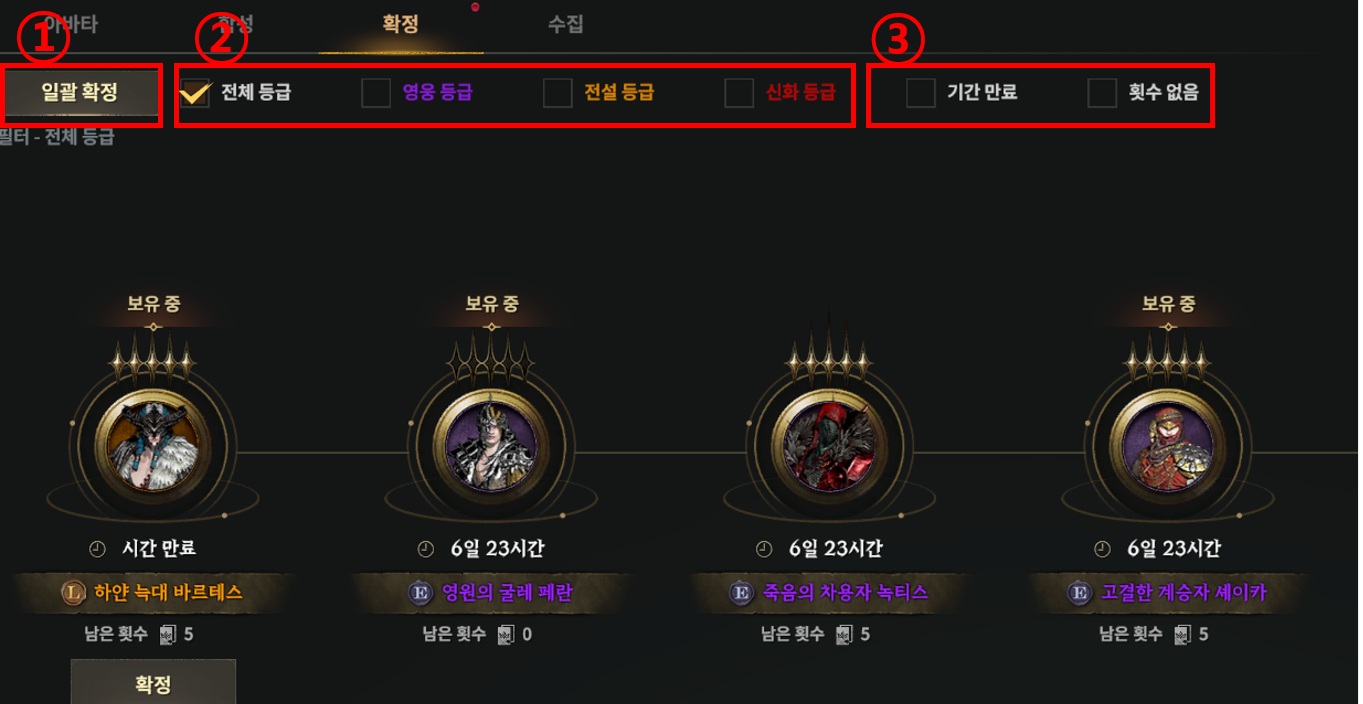Click the clock icon for 셰이카's 6일 23시간
Image resolution: width=1363 pixels, height=704 pixels.
coord(1102,548)
